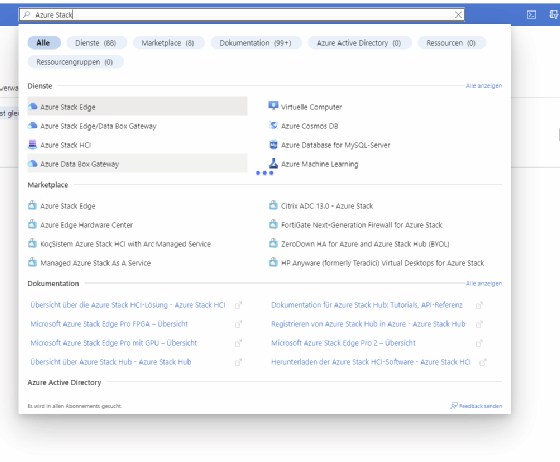Click Marketplace icon for Citrix ADC 13.0
This screenshot has height=462, width=560.
pyautogui.click(x=273, y=205)
